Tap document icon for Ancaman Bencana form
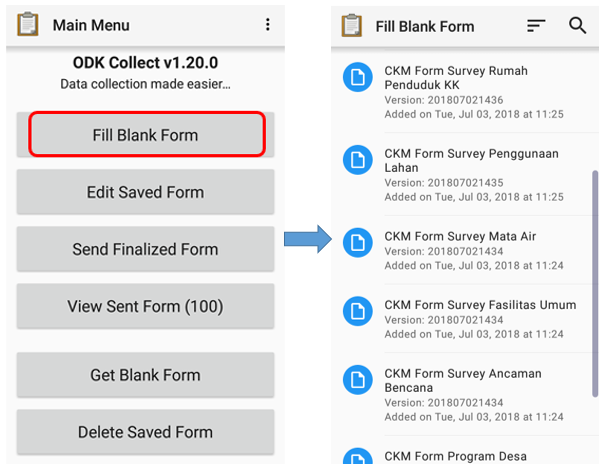The height and width of the screenshot is (471, 605). [358, 380]
